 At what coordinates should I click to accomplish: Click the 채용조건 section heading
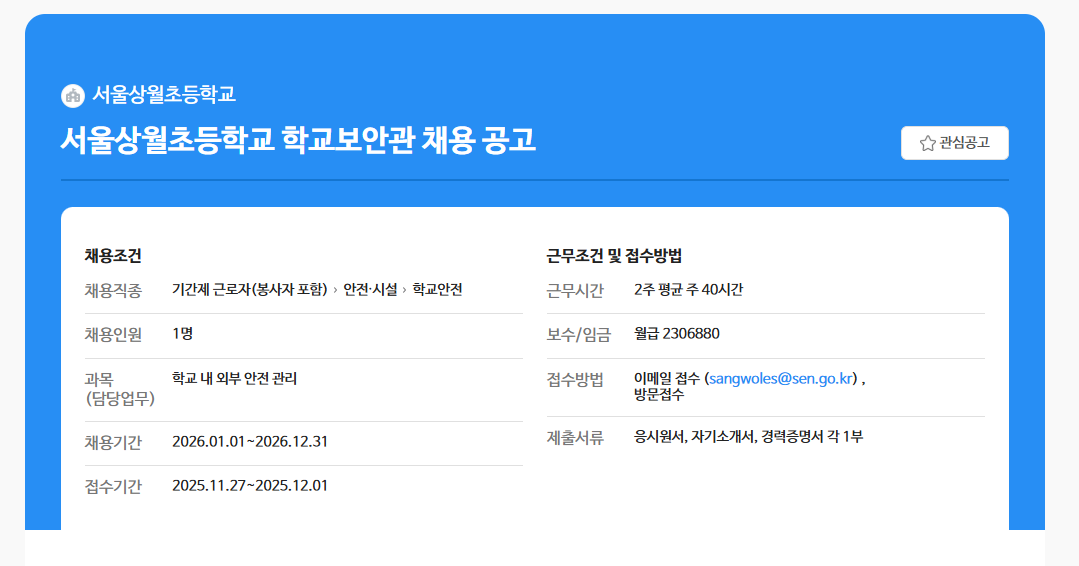[x=113, y=256]
